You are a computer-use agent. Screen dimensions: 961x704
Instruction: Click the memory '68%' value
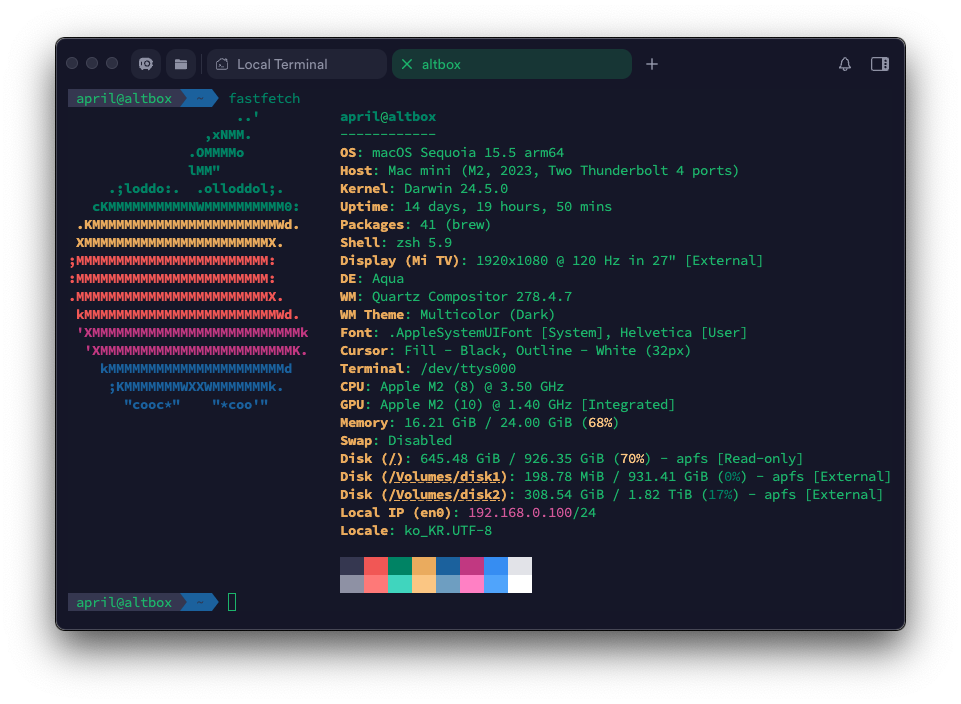coord(600,423)
